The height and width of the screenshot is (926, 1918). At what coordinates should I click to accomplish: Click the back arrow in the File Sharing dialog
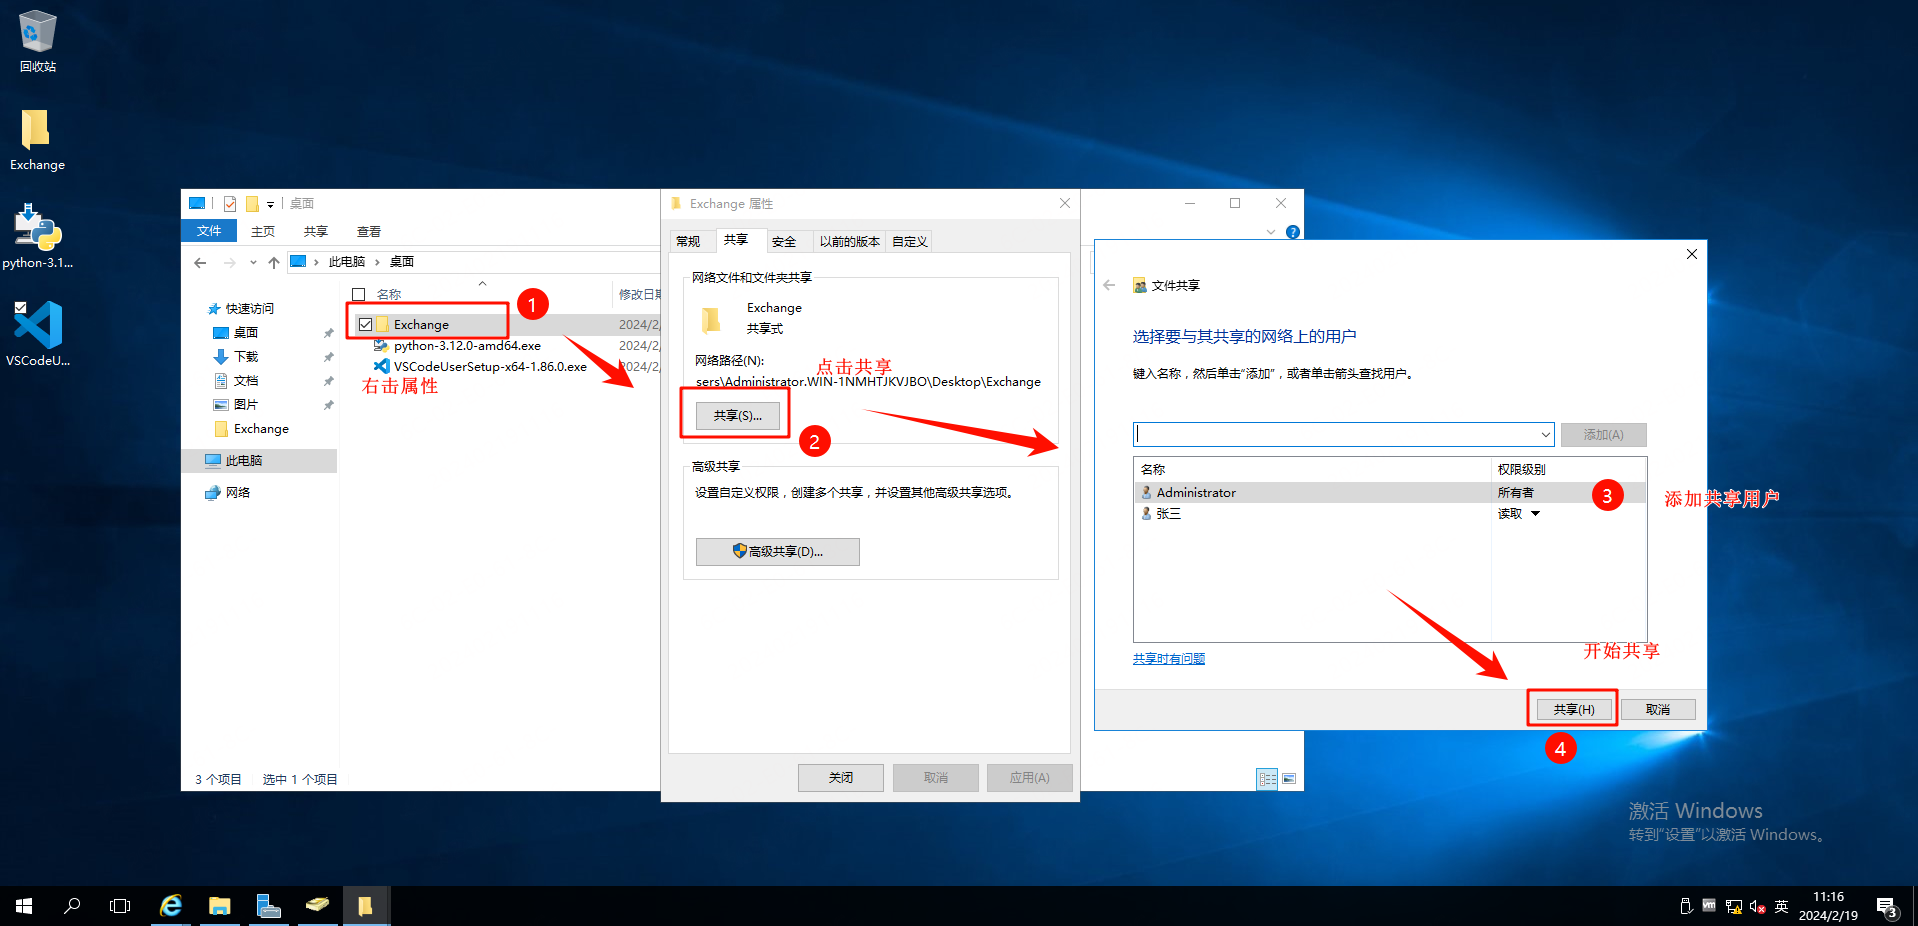1109,285
